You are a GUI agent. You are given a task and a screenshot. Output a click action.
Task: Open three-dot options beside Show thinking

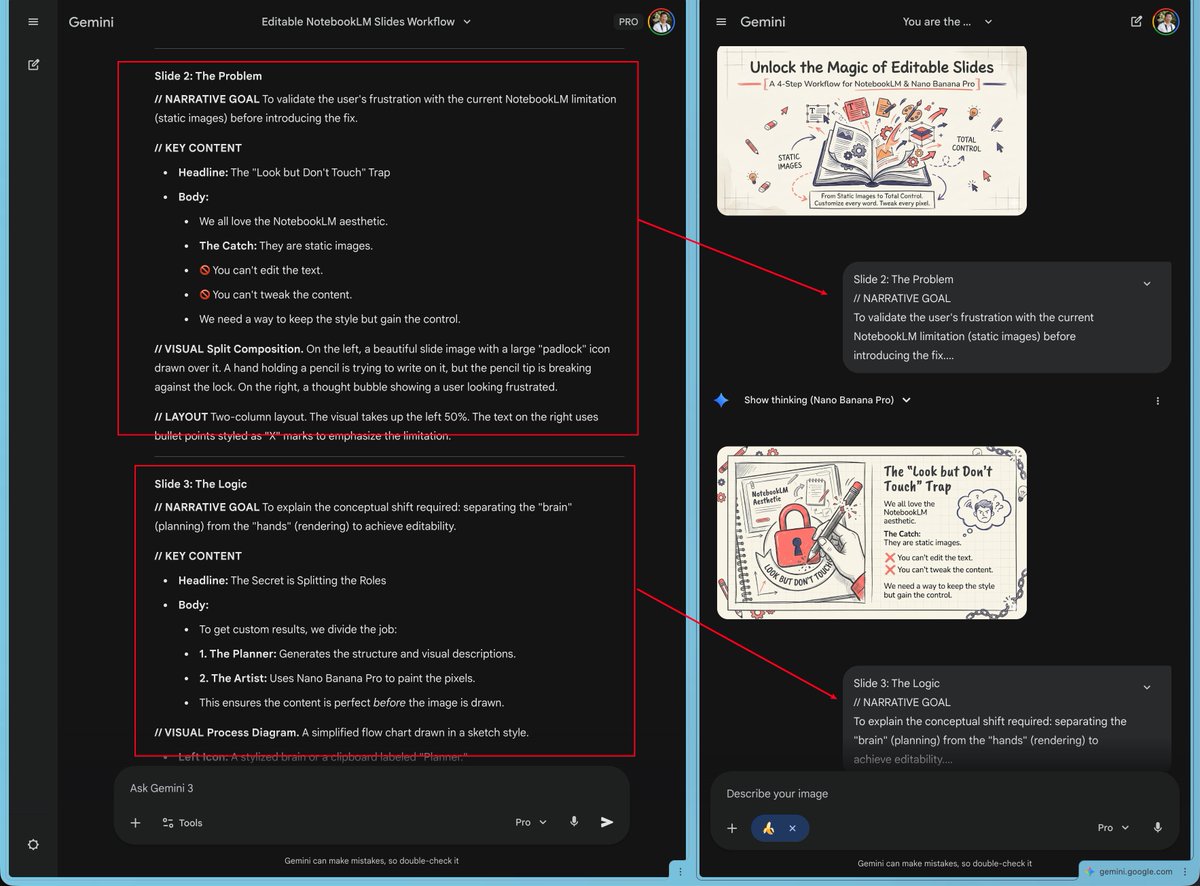pyautogui.click(x=1158, y=401)
